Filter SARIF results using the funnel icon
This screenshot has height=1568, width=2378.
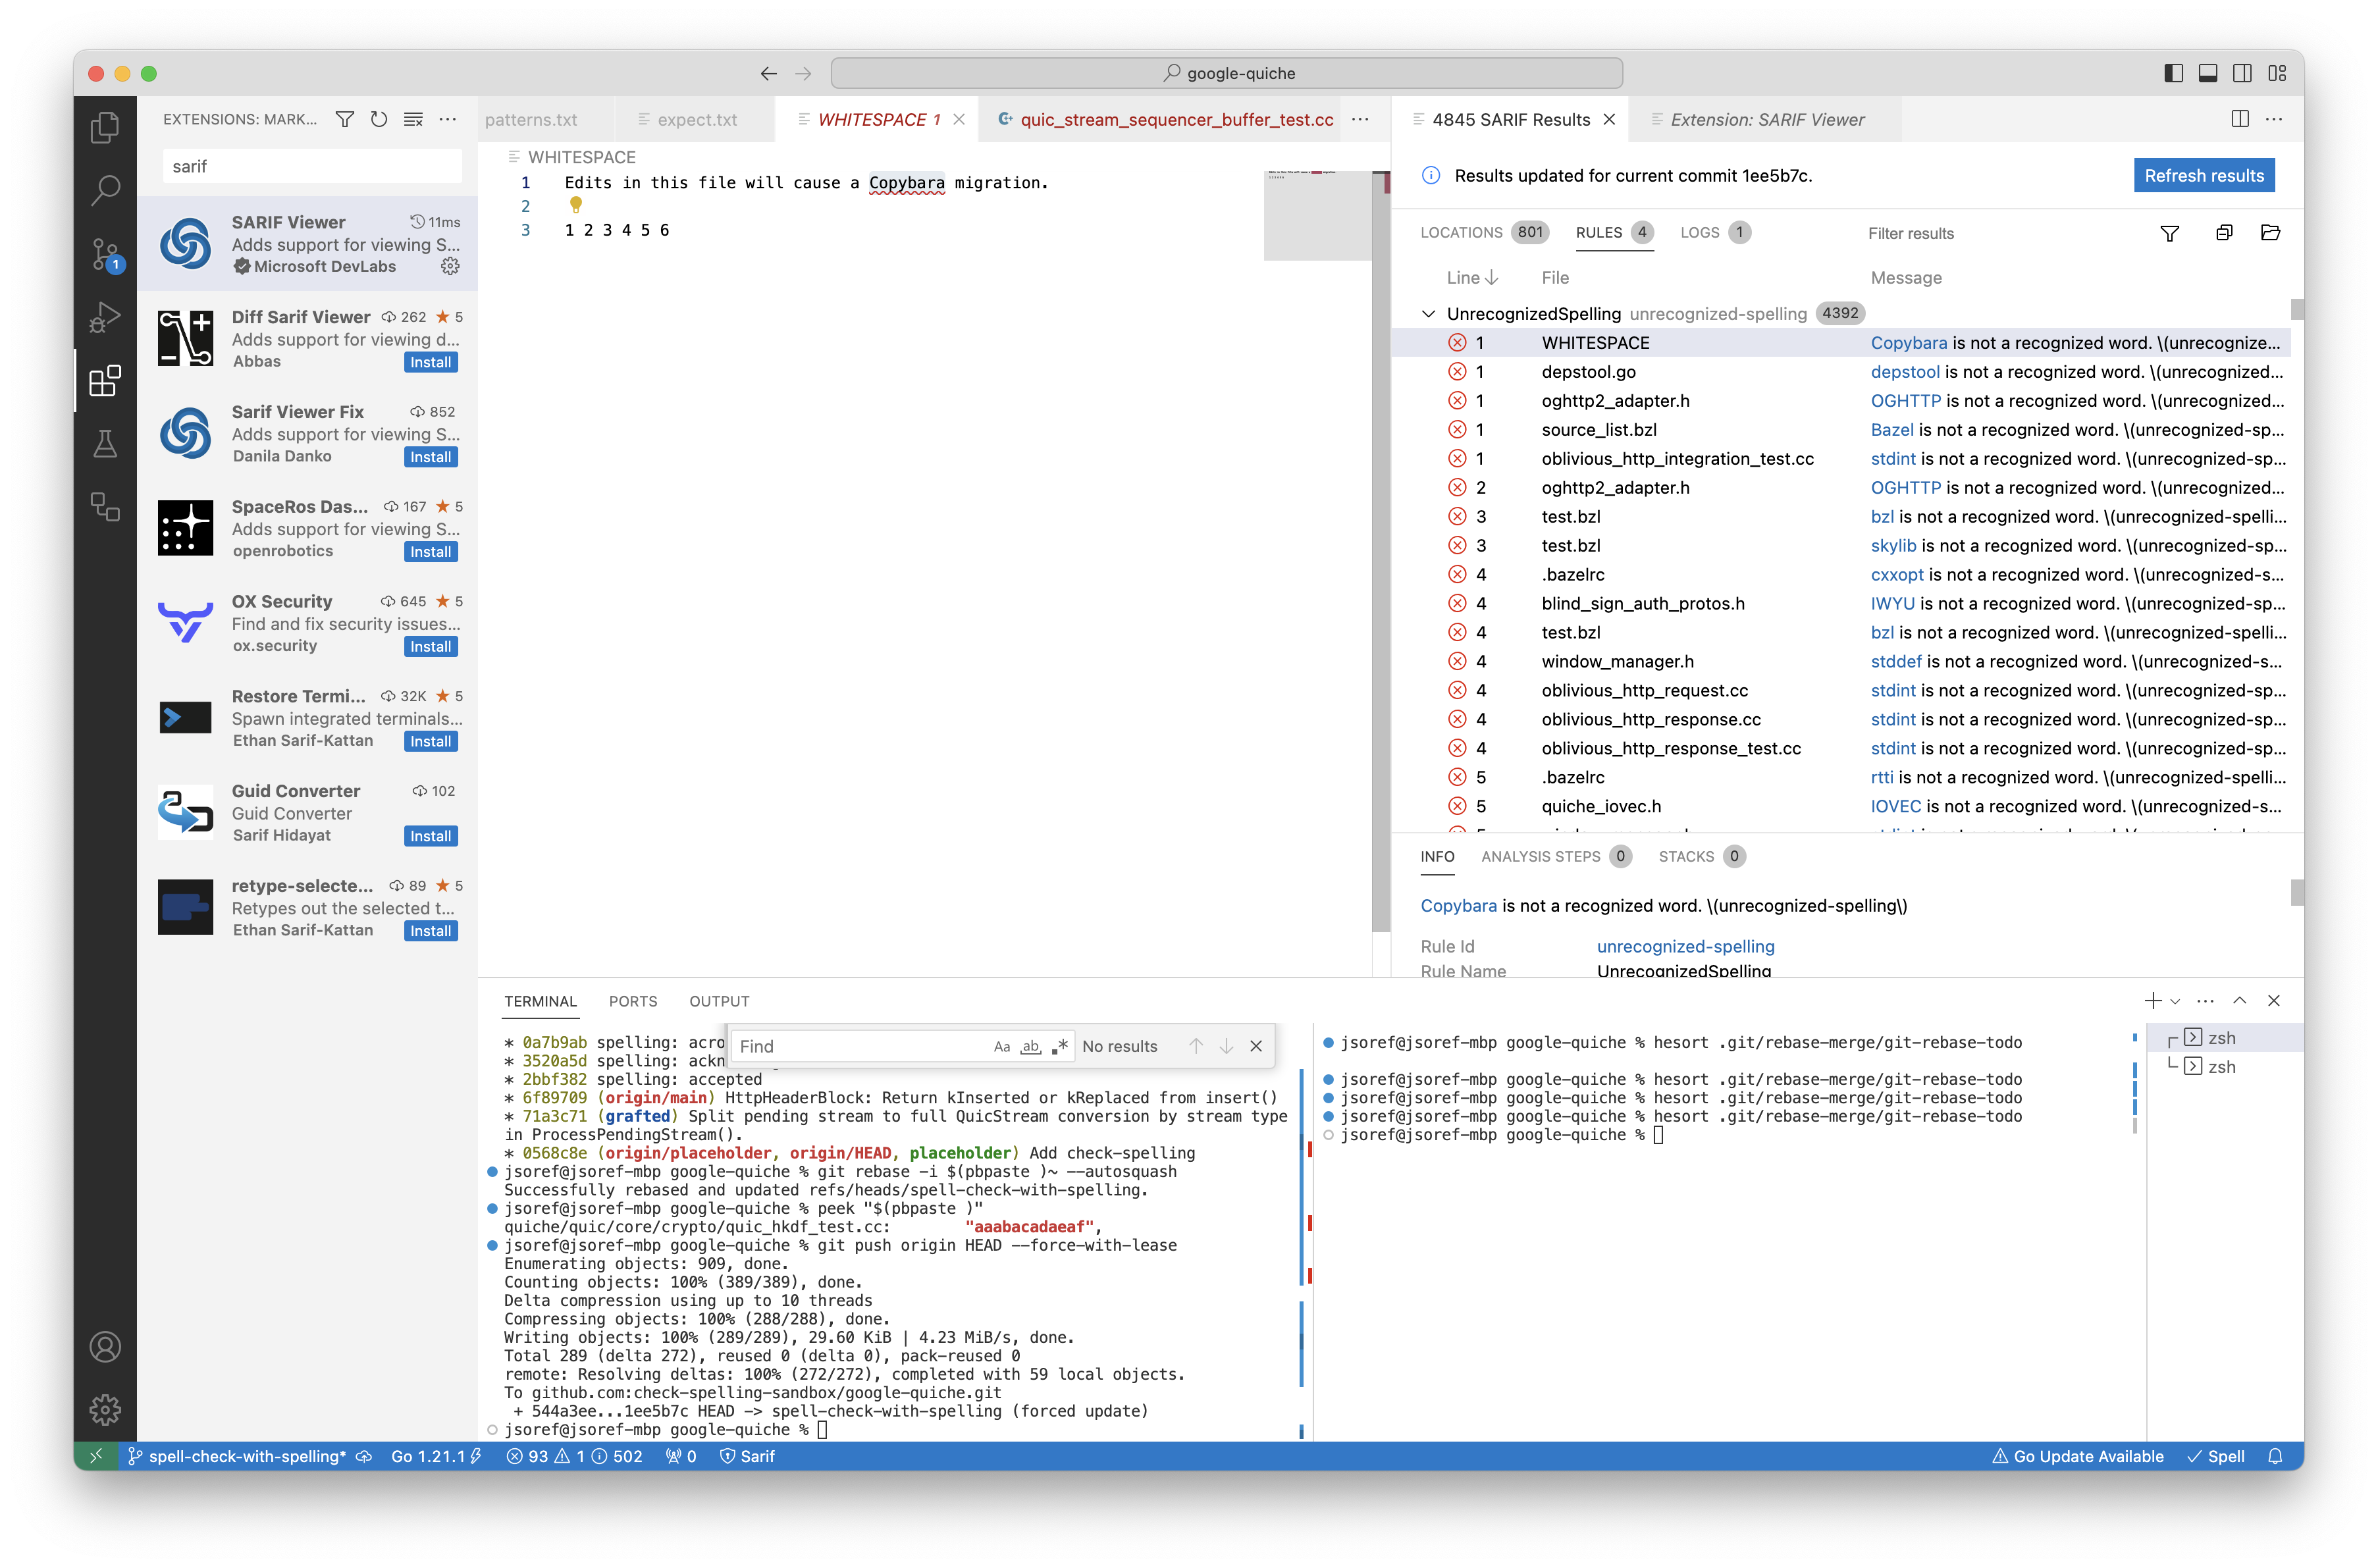(2169, 233)
